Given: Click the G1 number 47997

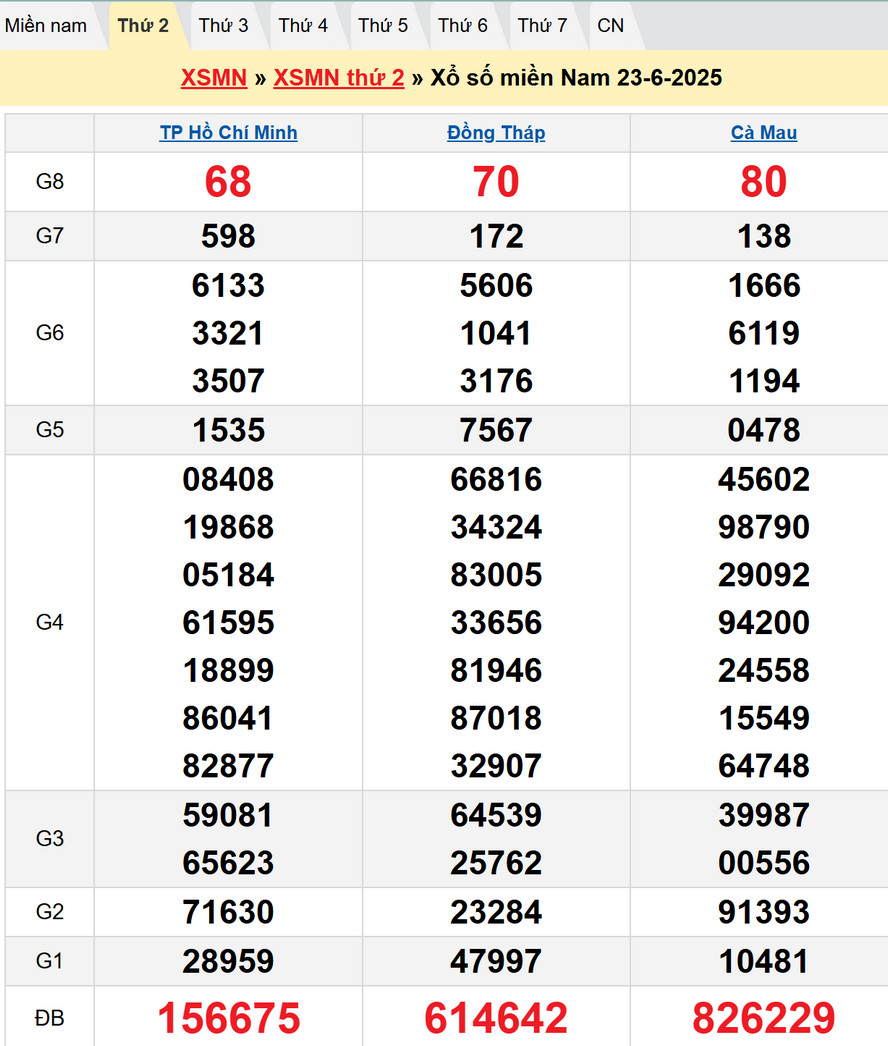Looking at the screenshot, I should point(496,962).
